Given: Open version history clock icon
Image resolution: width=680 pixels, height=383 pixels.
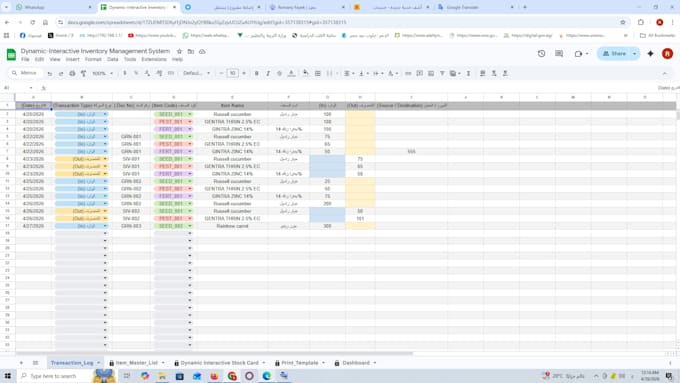Looking at the screenshot, I should pos(541,54).
